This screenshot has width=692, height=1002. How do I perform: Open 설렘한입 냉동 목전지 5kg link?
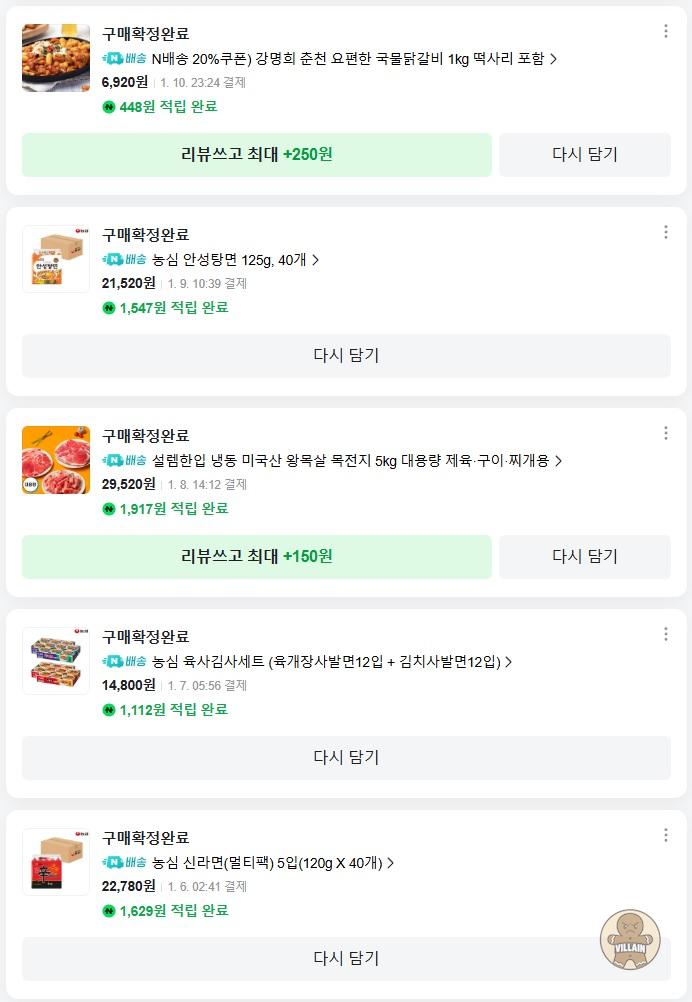click(350, 461)
